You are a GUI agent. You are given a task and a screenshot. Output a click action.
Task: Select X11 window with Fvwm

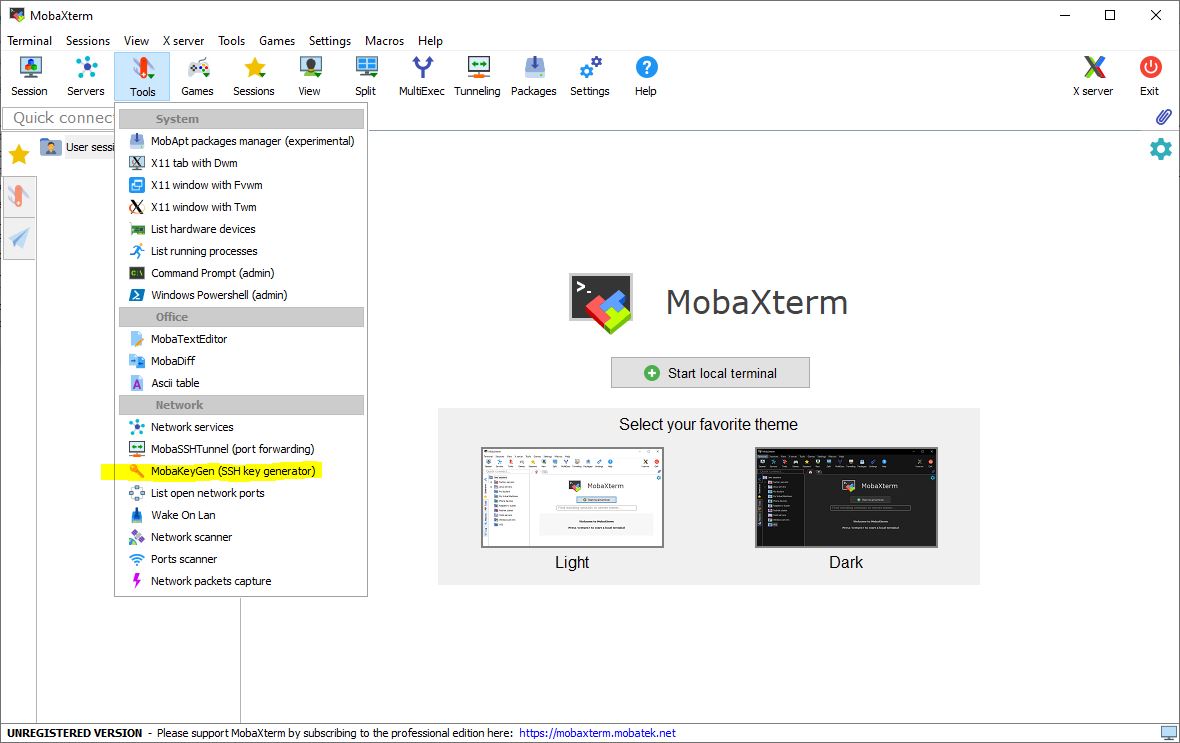tap(241, 184)
